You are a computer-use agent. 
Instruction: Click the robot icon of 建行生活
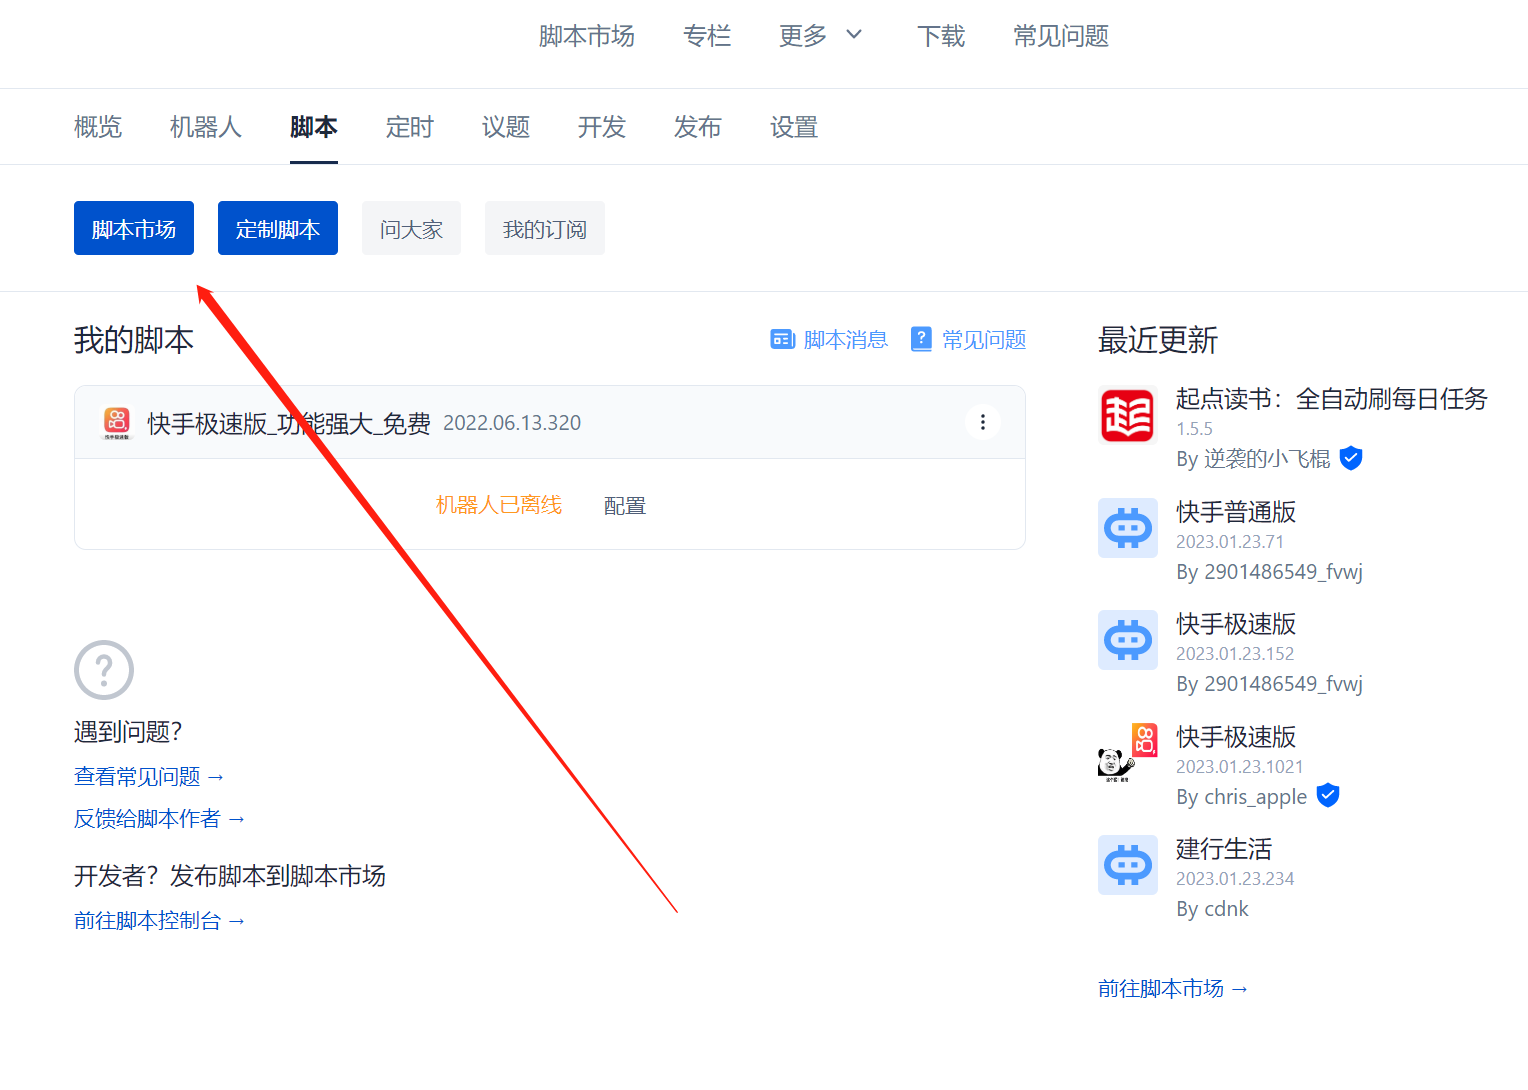[x=1128, y=865]
